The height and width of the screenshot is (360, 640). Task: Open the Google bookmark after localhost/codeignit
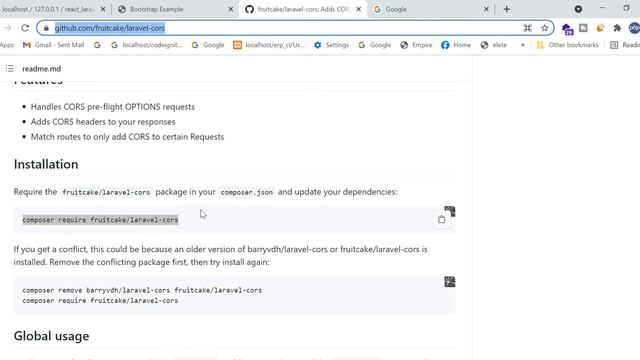208,45
